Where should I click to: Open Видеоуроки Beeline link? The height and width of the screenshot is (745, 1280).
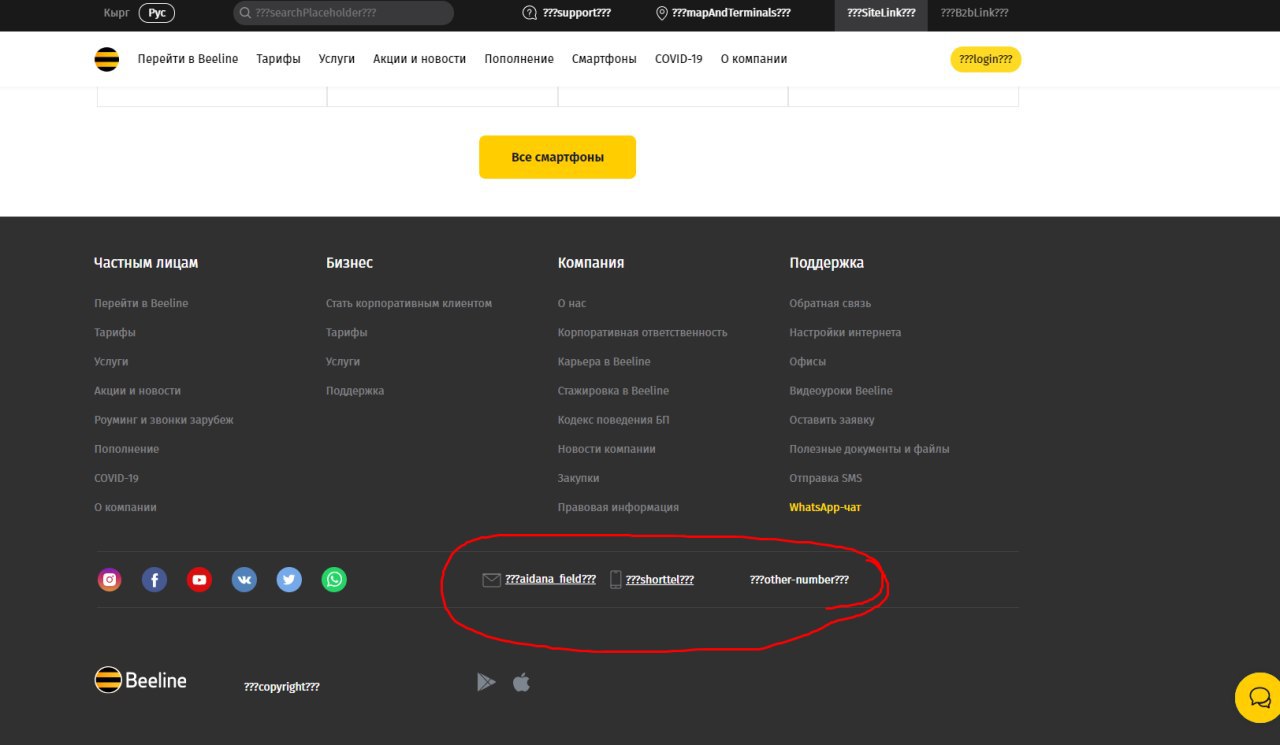(841, 391)
